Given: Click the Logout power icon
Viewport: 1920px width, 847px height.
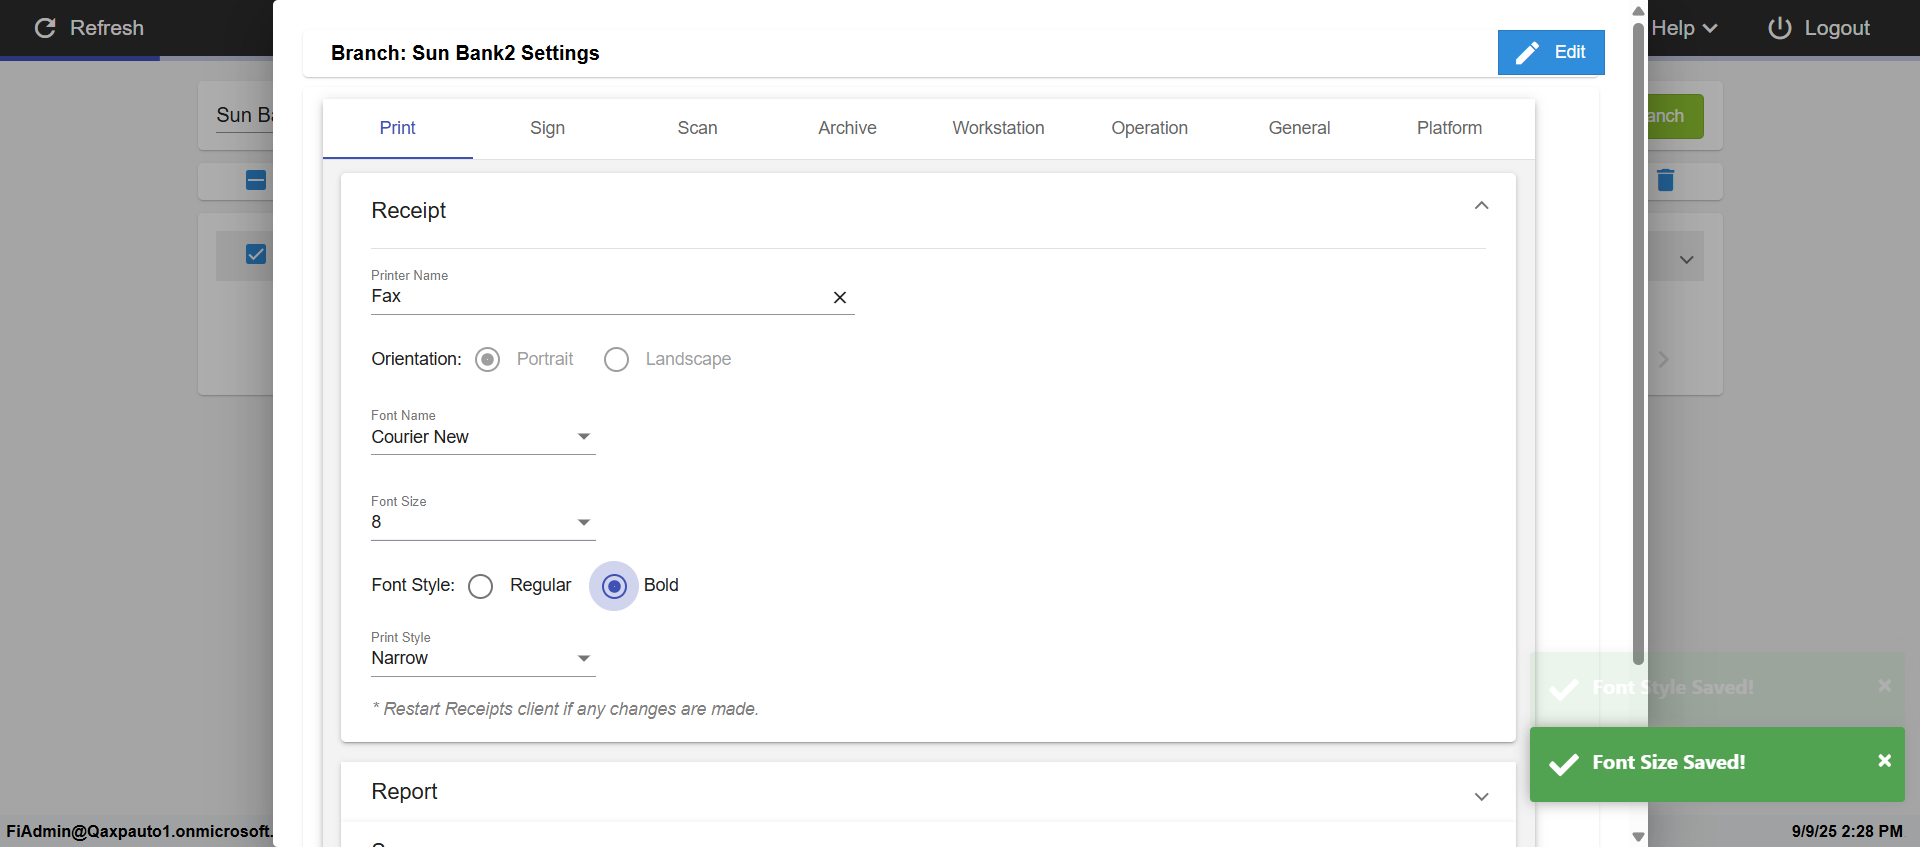Looking at the screenshot, I should pyautogui.click(x=1780, y=28).
